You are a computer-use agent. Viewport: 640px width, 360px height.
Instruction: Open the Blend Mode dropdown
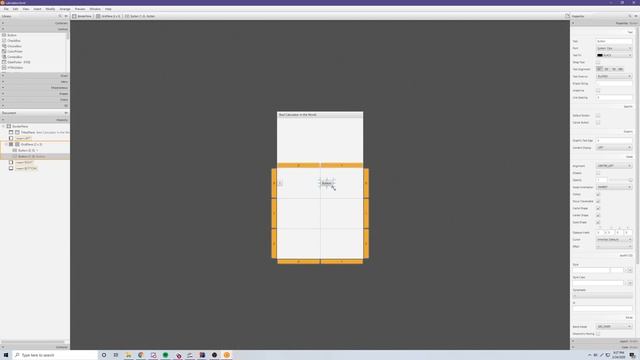(613, 327)
